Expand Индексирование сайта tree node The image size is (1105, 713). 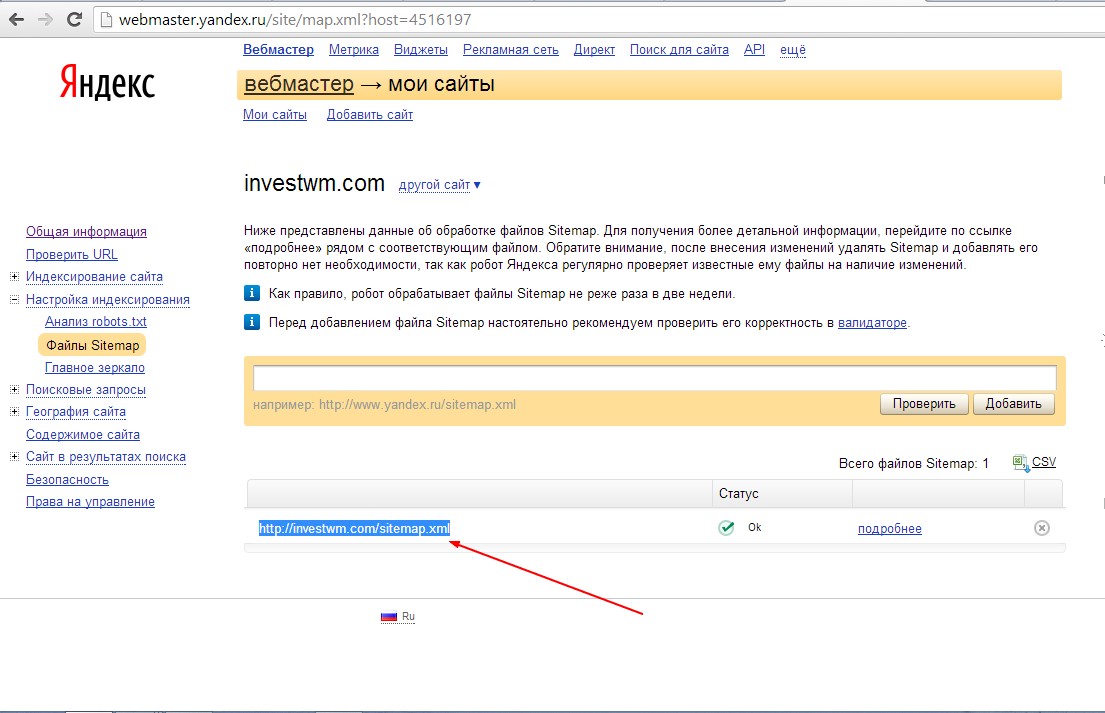click(x=14, y=277)
